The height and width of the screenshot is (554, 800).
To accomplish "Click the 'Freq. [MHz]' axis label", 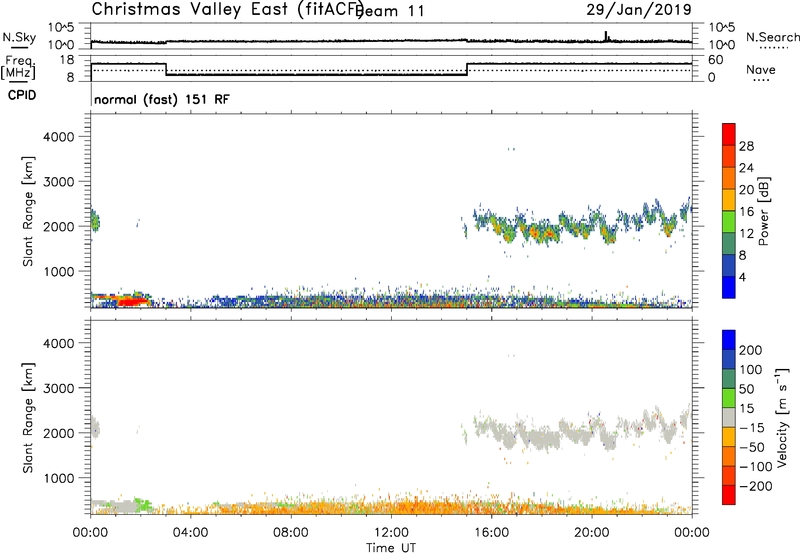I will pyautogui.click(x=18, y=67).
